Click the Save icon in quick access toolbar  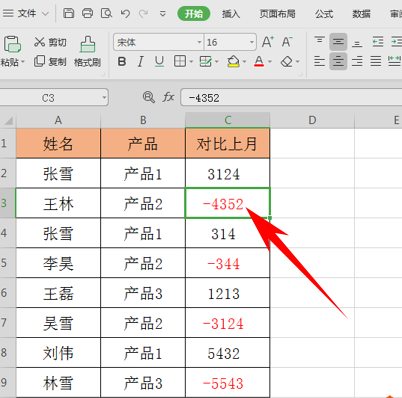tap(68, 13)
